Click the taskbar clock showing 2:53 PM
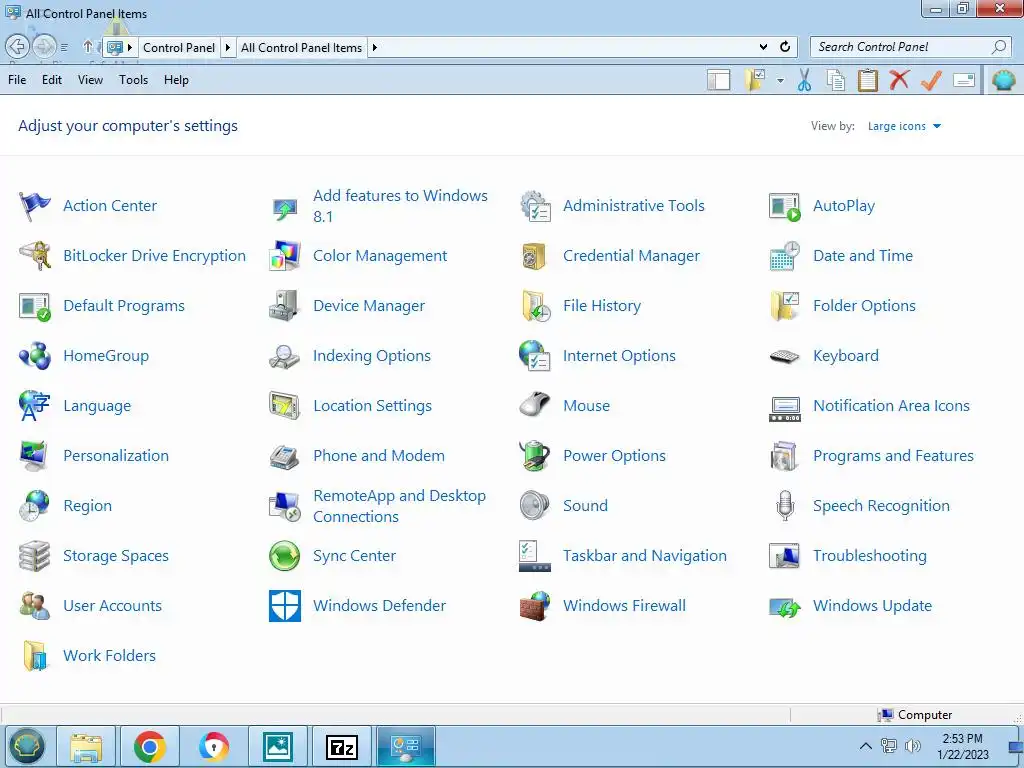 coord(963,746)
